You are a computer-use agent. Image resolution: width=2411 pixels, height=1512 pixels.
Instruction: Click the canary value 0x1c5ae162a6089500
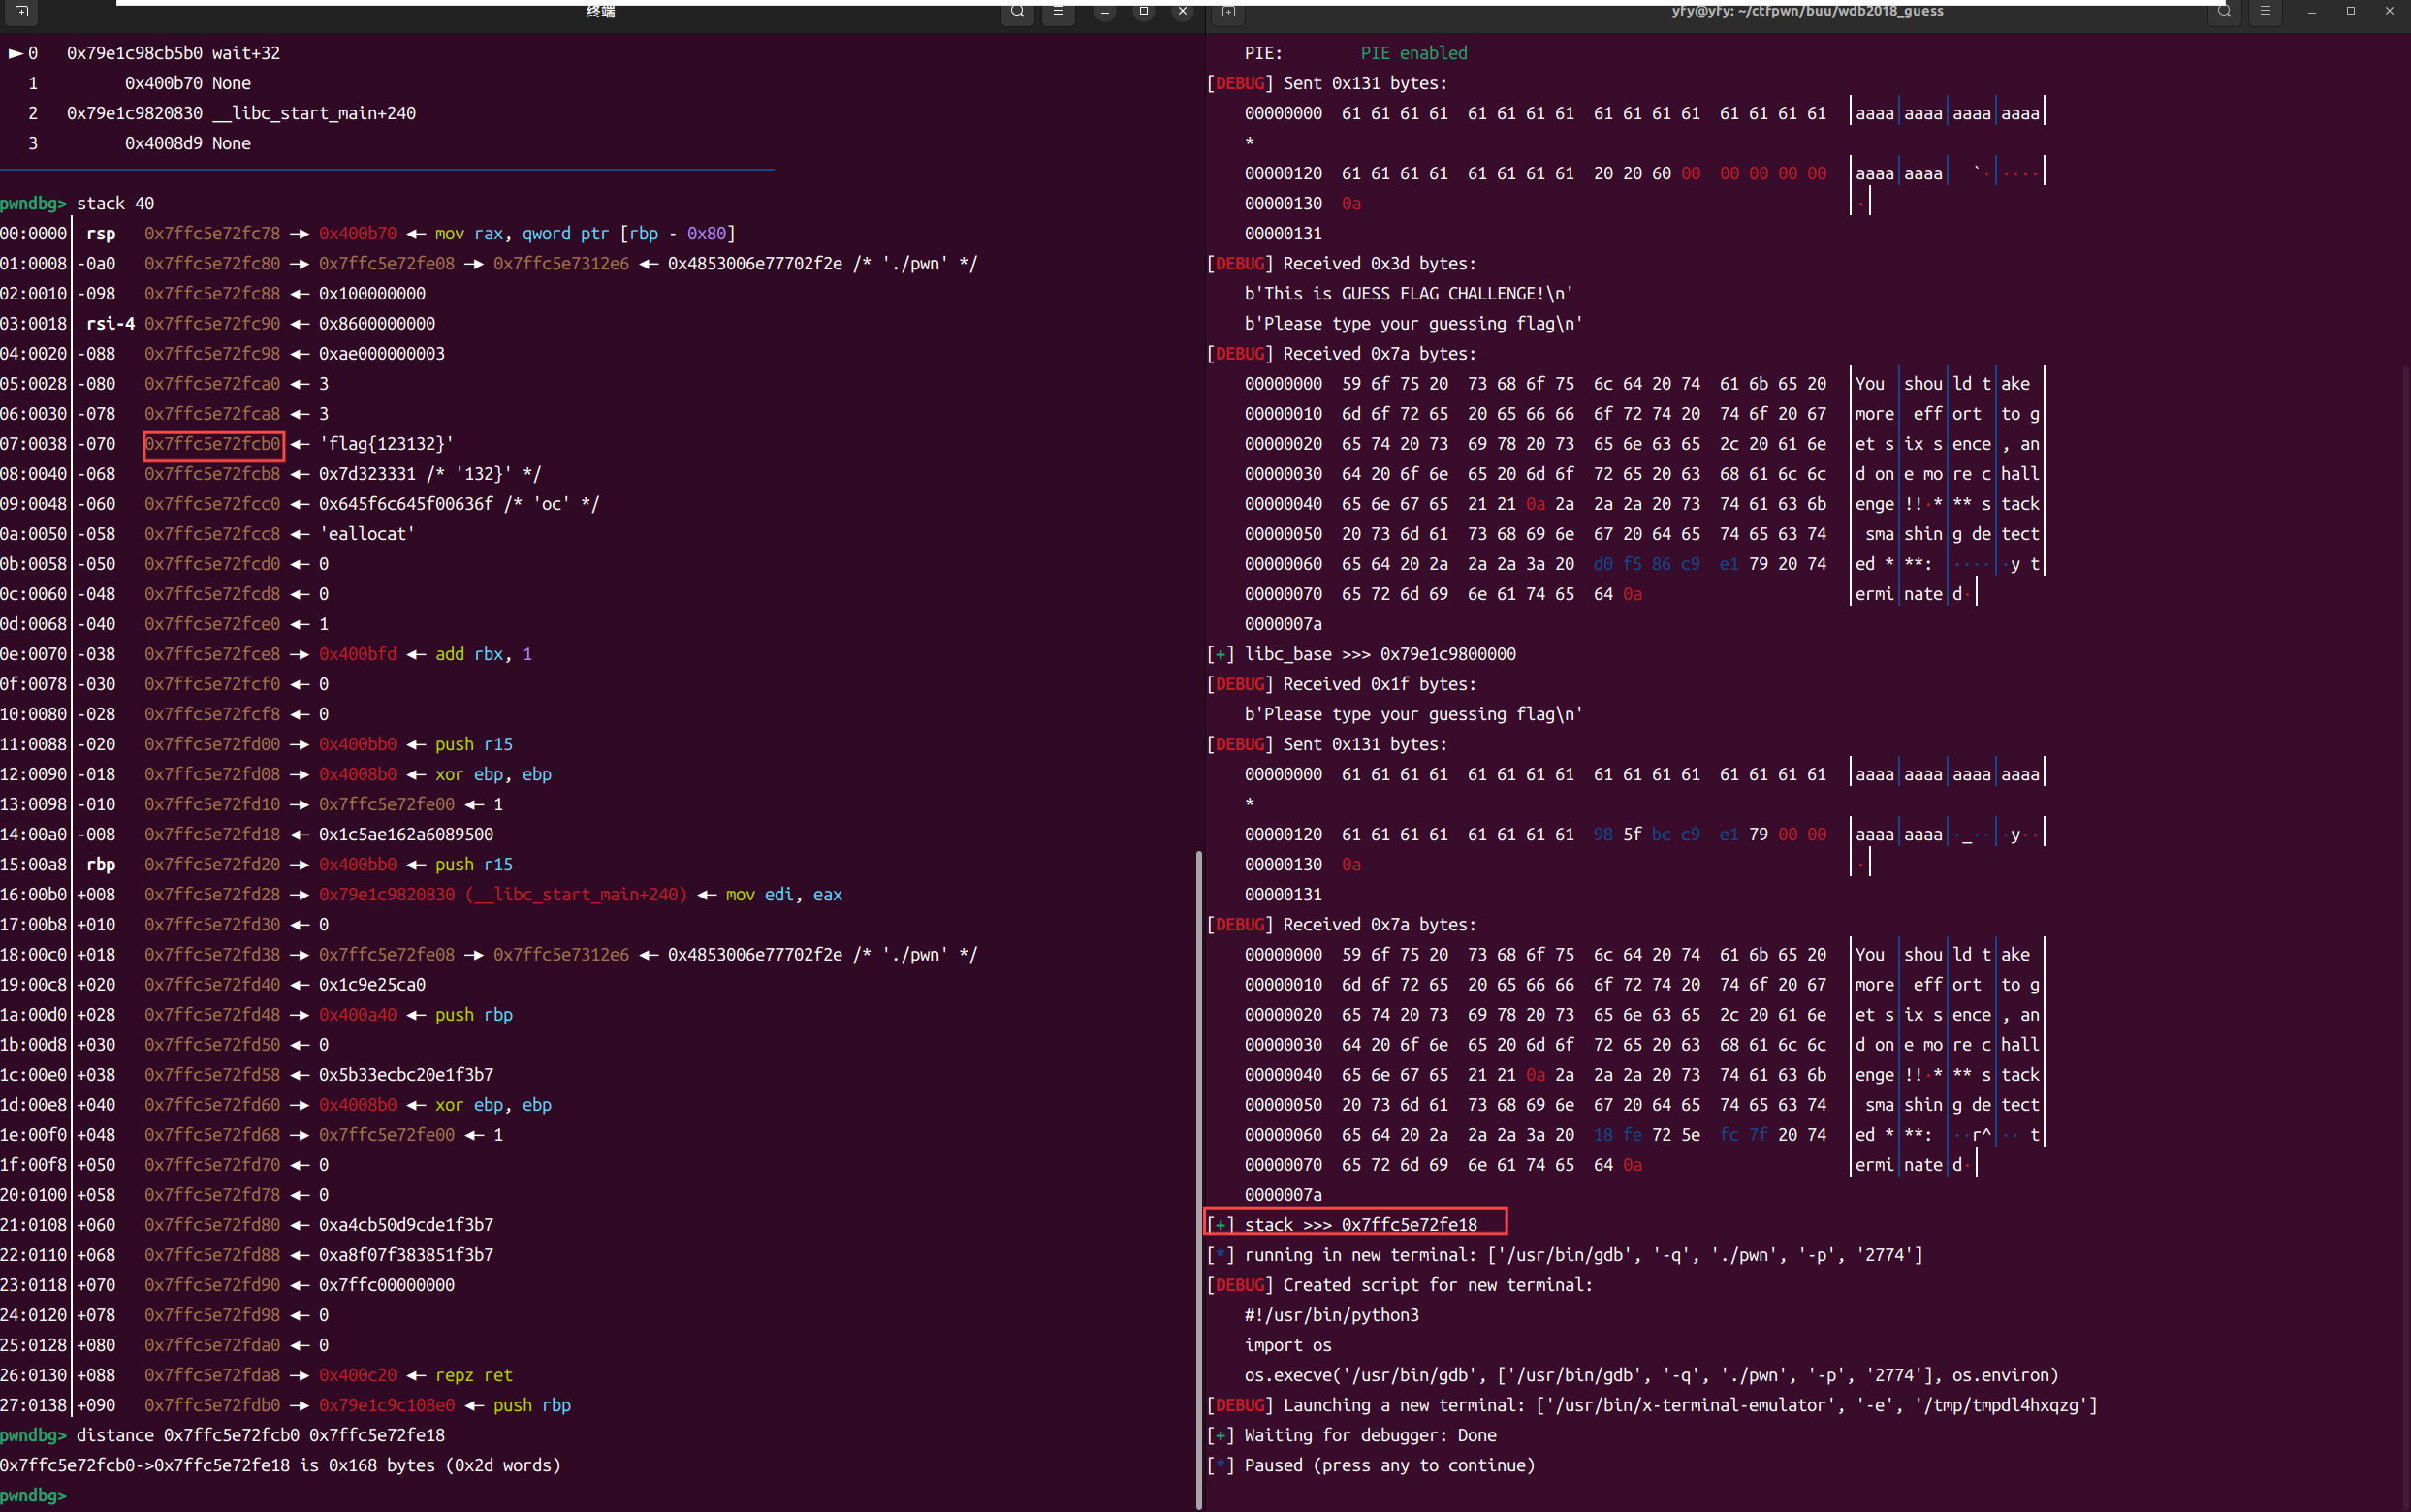click(406, 834)
